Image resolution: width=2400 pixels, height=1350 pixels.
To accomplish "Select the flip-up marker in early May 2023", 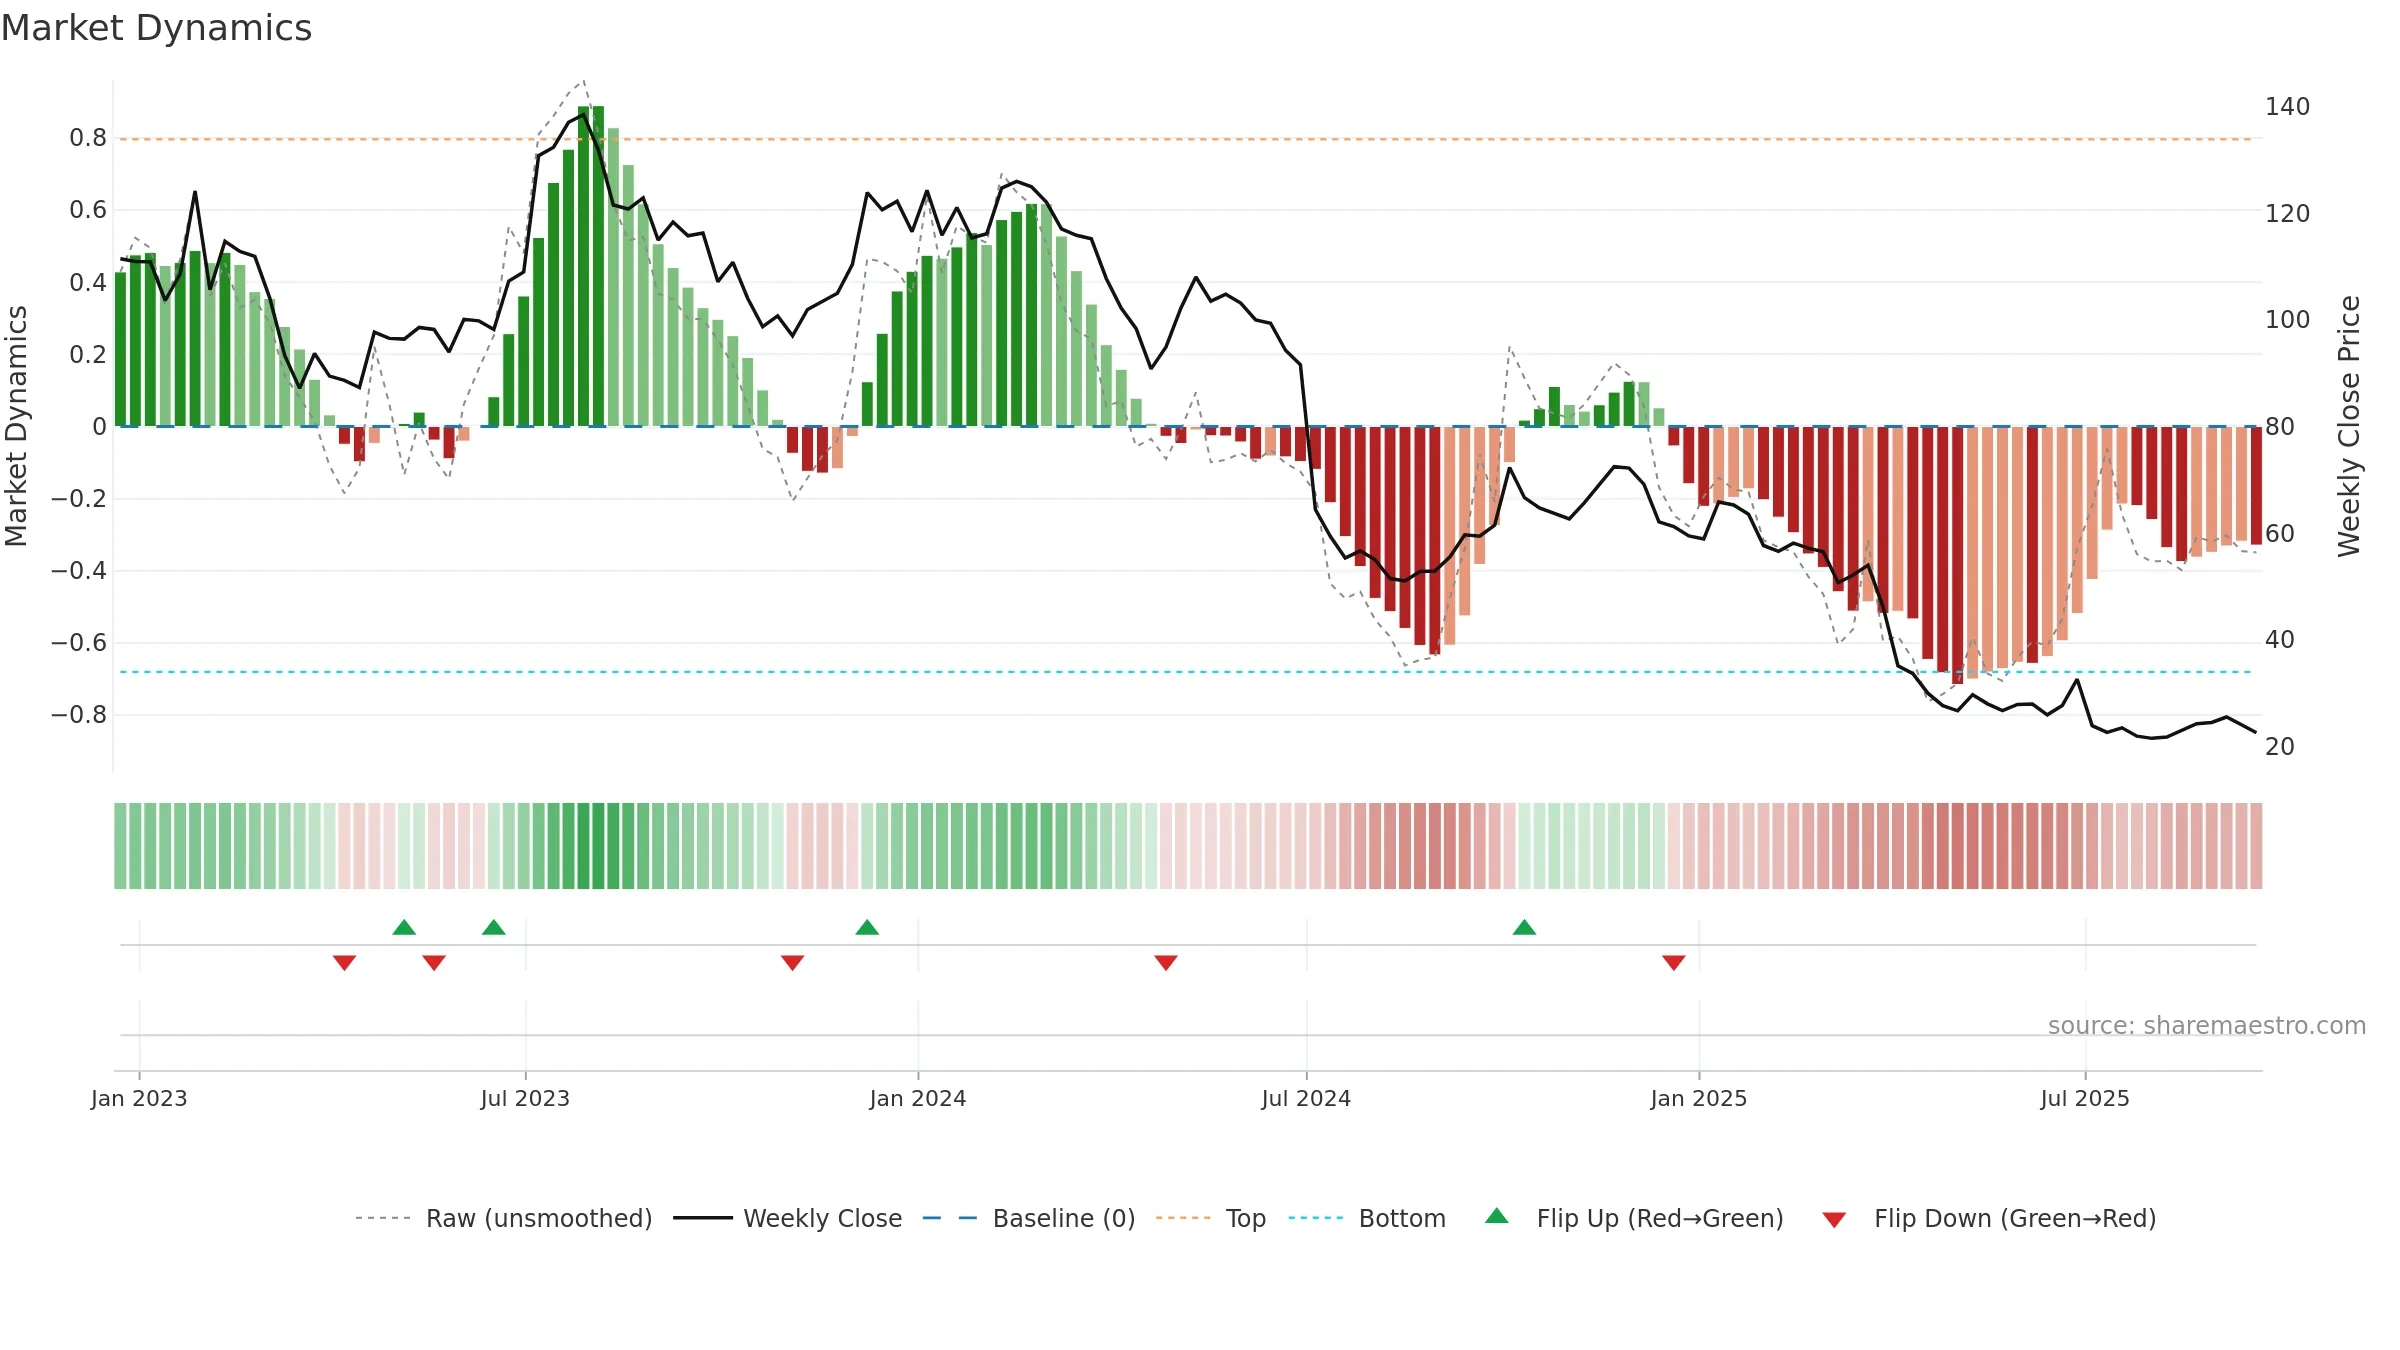I will [x=404, y=927].
